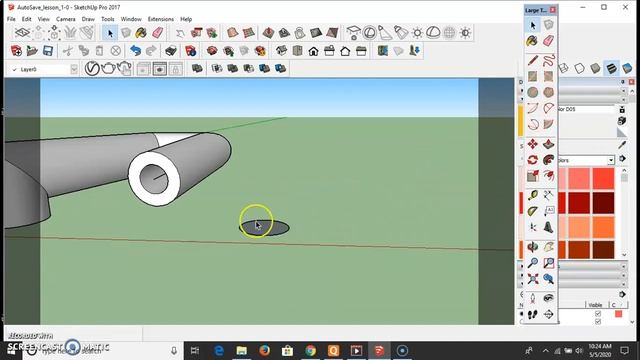Image resolution: width=640 pixels, height=360 pixels.
Task: Switch to Front house-outline view
Action: (x=313, y=51)
